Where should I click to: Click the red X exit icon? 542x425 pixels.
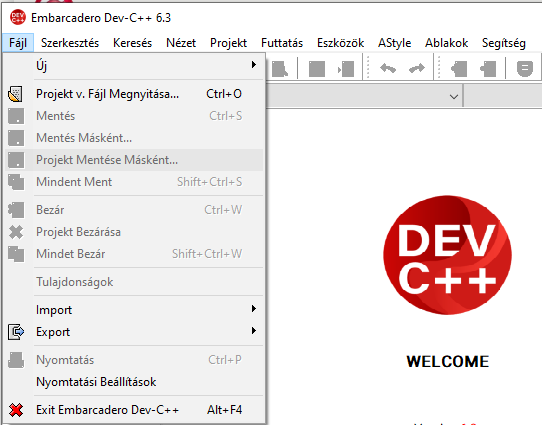(16, 410)
